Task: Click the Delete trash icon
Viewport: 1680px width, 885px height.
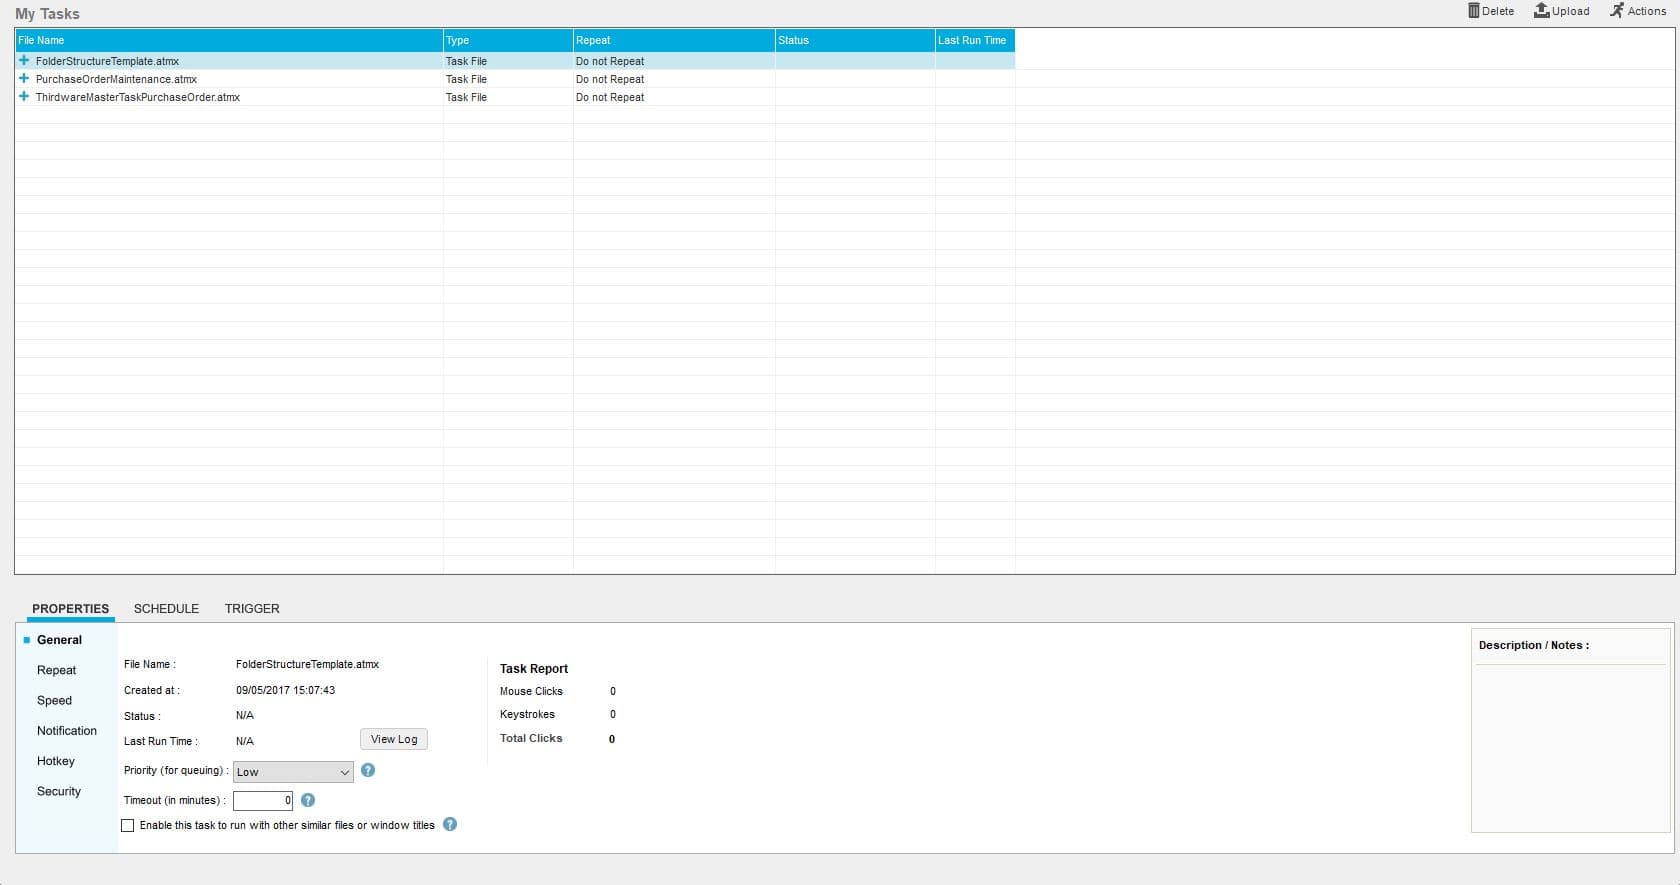Action: coord(1473,10)
